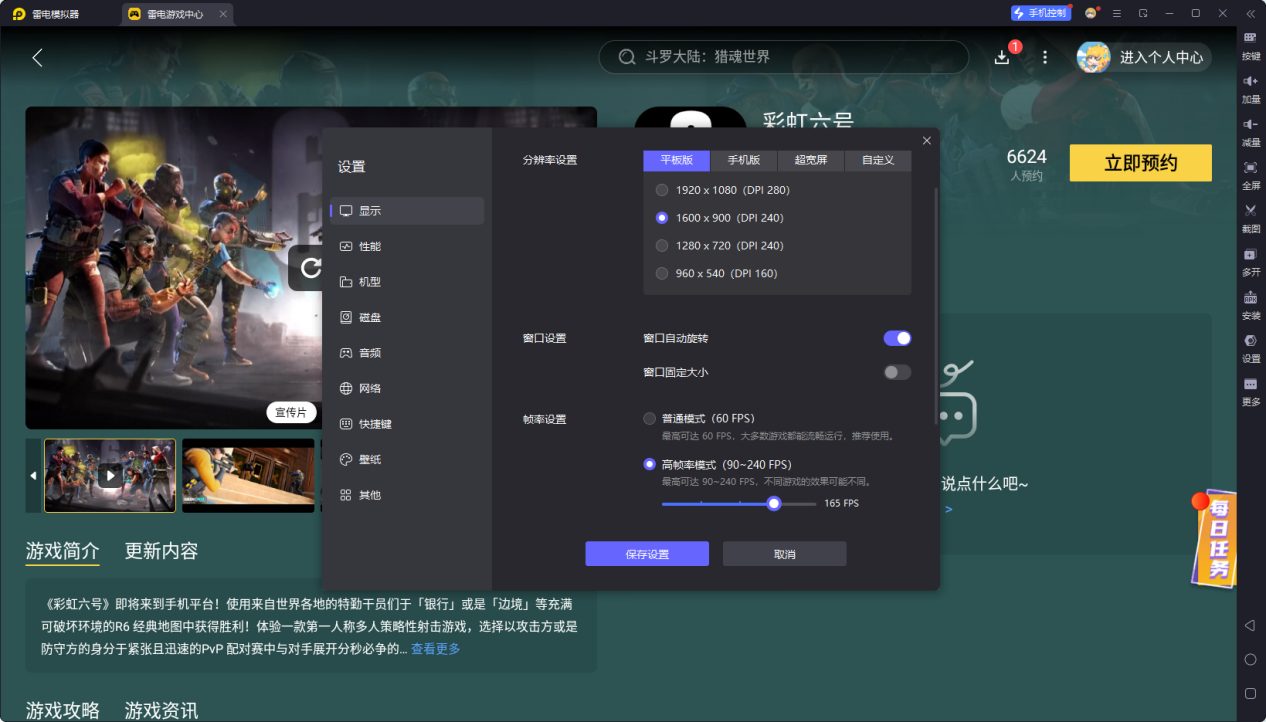Click the window resize icon in title bar
The width and height of the screenshot is (1266, 722).
(1143, 13)
